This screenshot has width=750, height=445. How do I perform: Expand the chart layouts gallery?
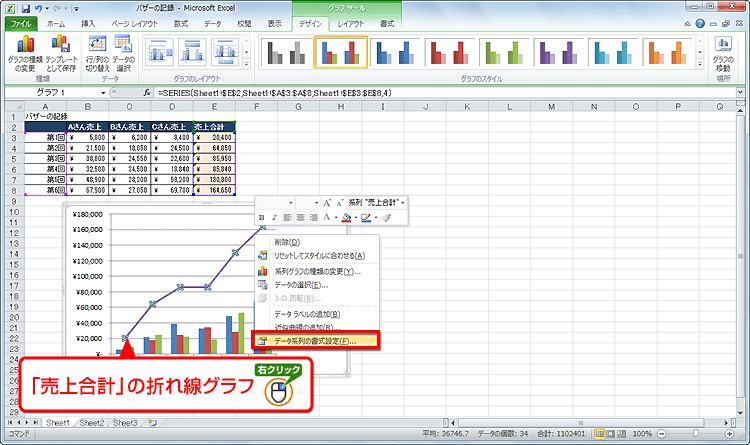click(246, 64)
